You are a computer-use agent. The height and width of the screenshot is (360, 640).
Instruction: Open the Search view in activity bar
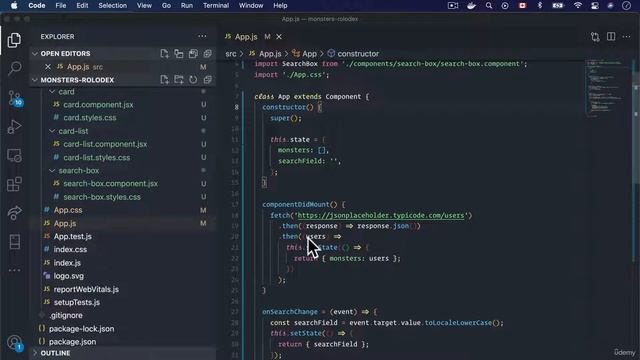click(x=14, y=68)
